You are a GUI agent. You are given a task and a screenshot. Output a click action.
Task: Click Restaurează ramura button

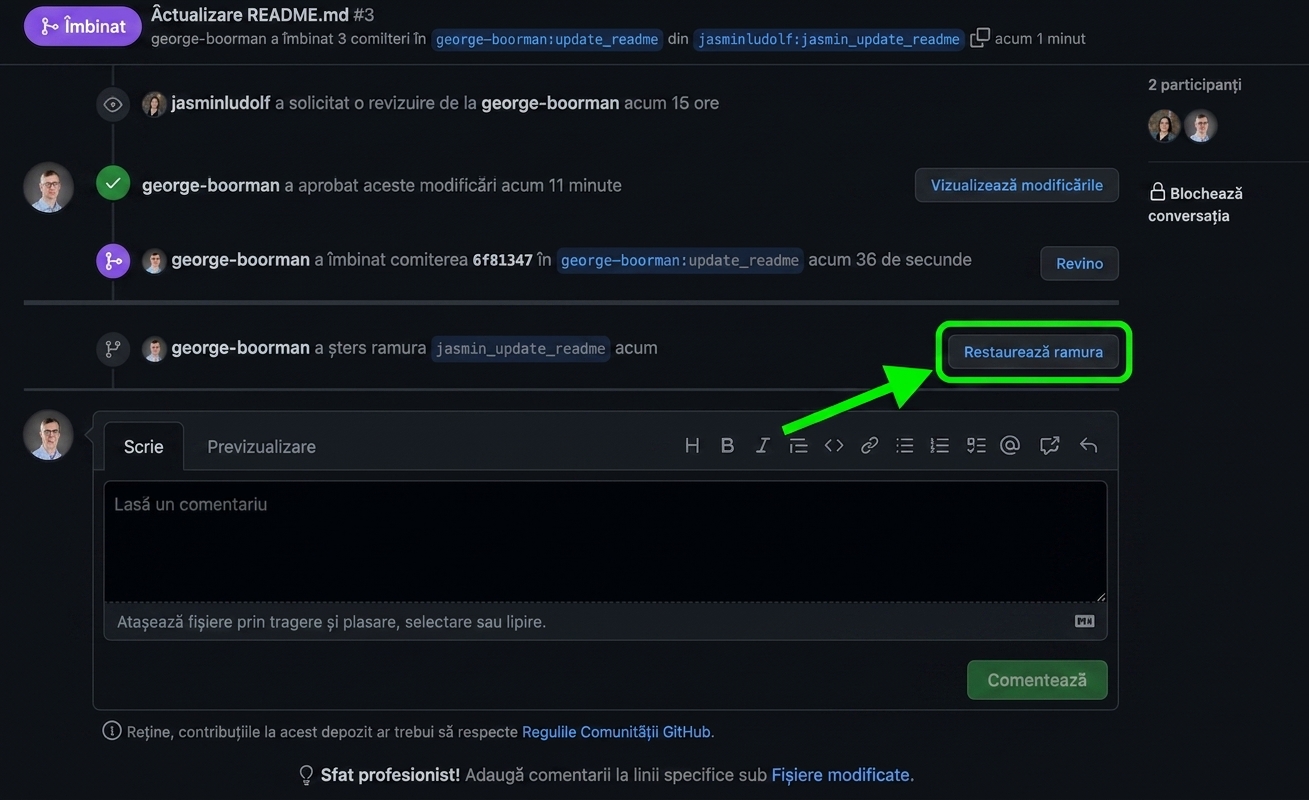click(x=1033, y=352)
